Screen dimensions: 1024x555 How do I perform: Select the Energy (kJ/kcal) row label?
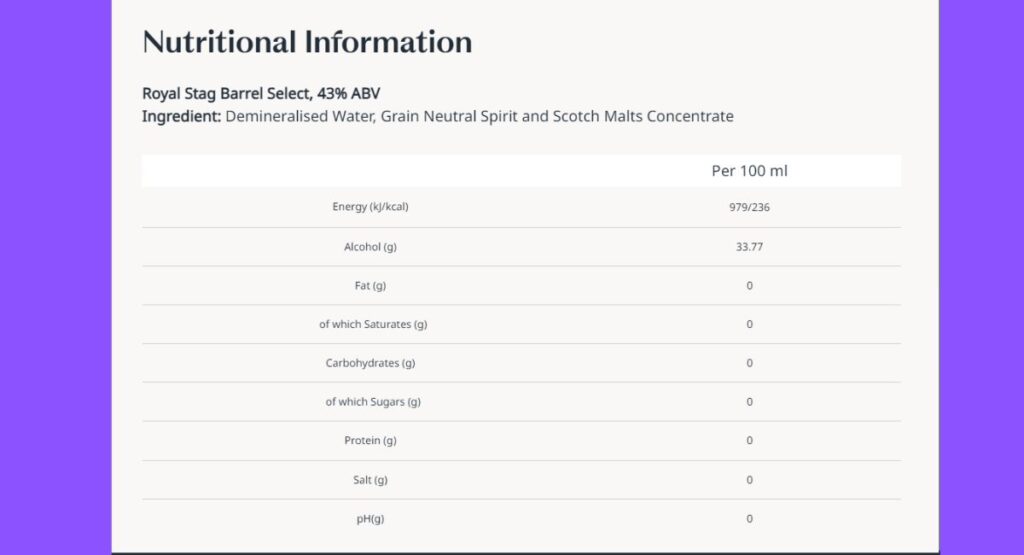click(x=370, y=207)
